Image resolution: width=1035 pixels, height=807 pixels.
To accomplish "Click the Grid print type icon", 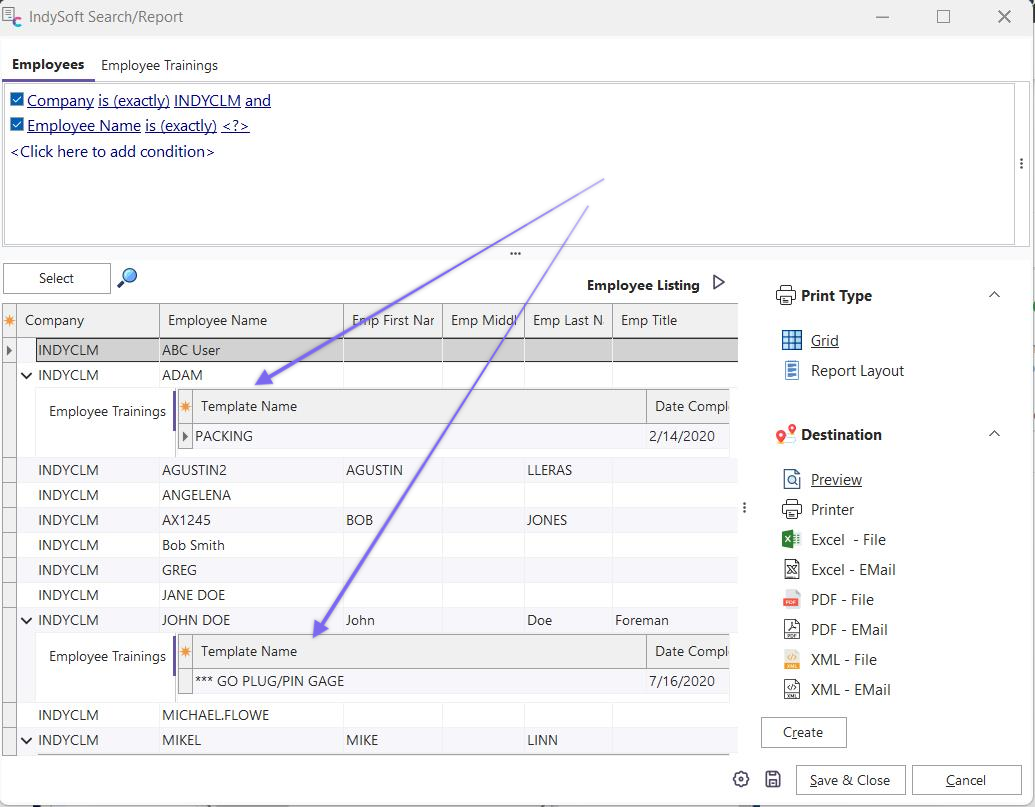I will pos(791,340).
